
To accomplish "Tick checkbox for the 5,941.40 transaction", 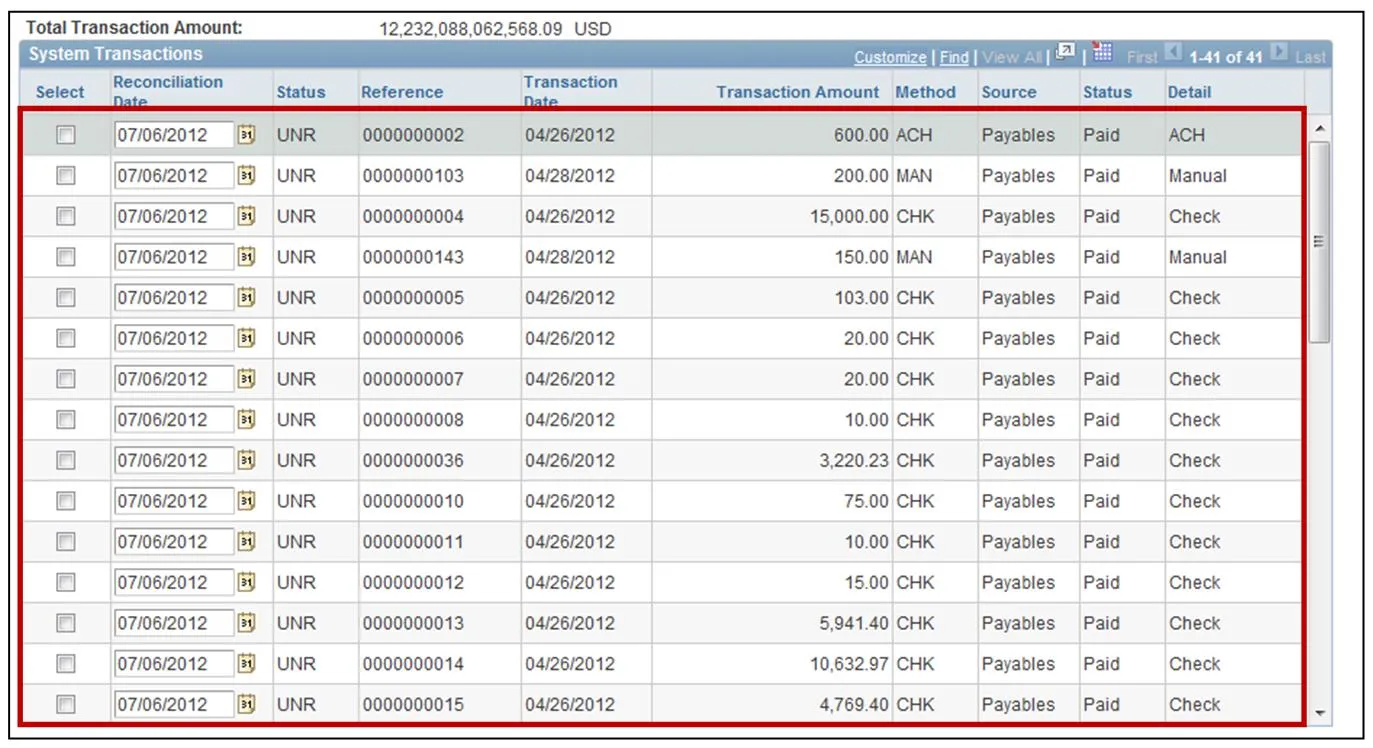I will coord(66,623).
